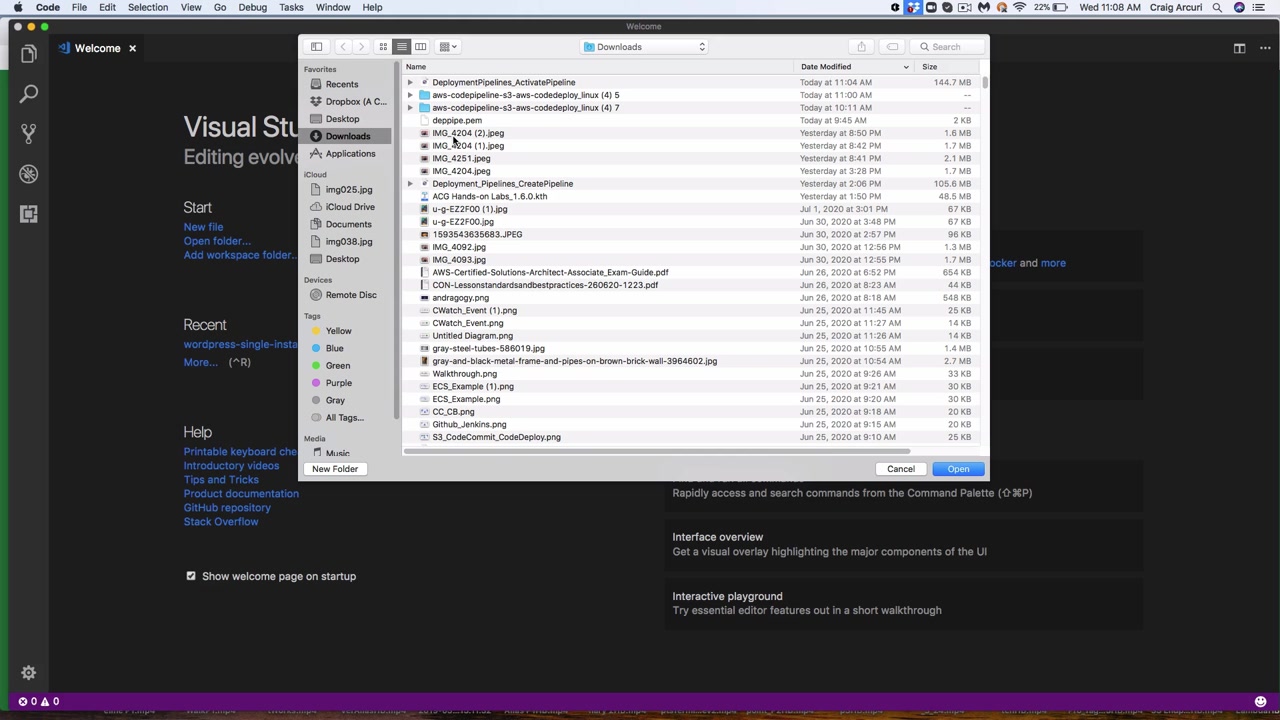Toggle Show welcome page on startup
Screen dimensions: 1280x720
pos(191,576)
